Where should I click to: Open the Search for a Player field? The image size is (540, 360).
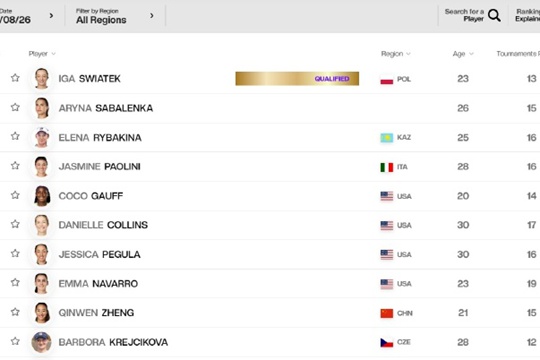click(472, 16)
